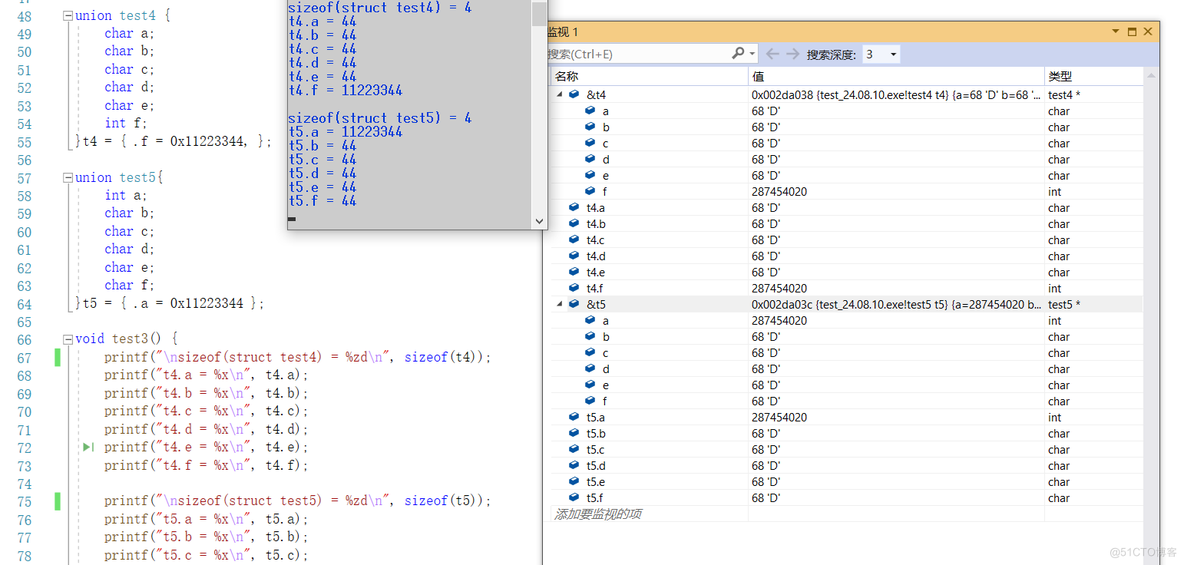Collapse the &t4 watch entry
Screen dimensions: 1184x565
point(560,95)
